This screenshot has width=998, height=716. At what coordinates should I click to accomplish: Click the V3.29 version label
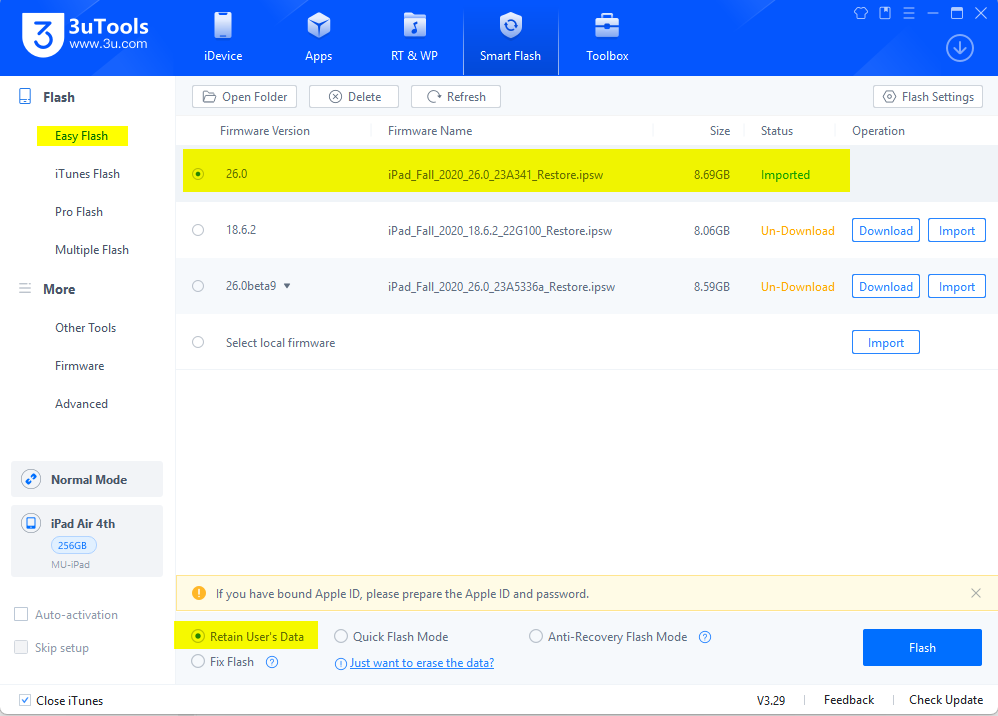pyautogui.click(x=771, y=700)
